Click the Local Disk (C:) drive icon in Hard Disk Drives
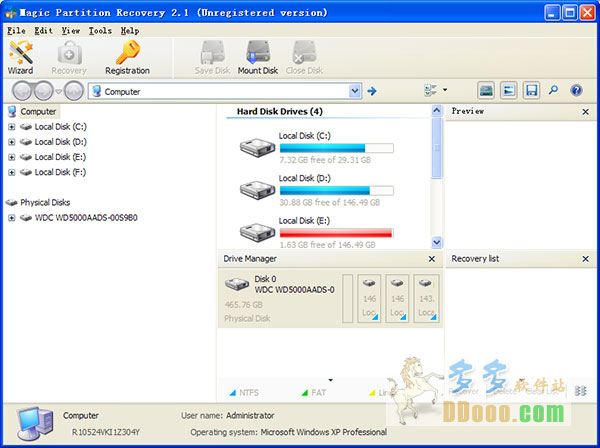The width and height of the screenshot is (600, 448). point(258,147)
